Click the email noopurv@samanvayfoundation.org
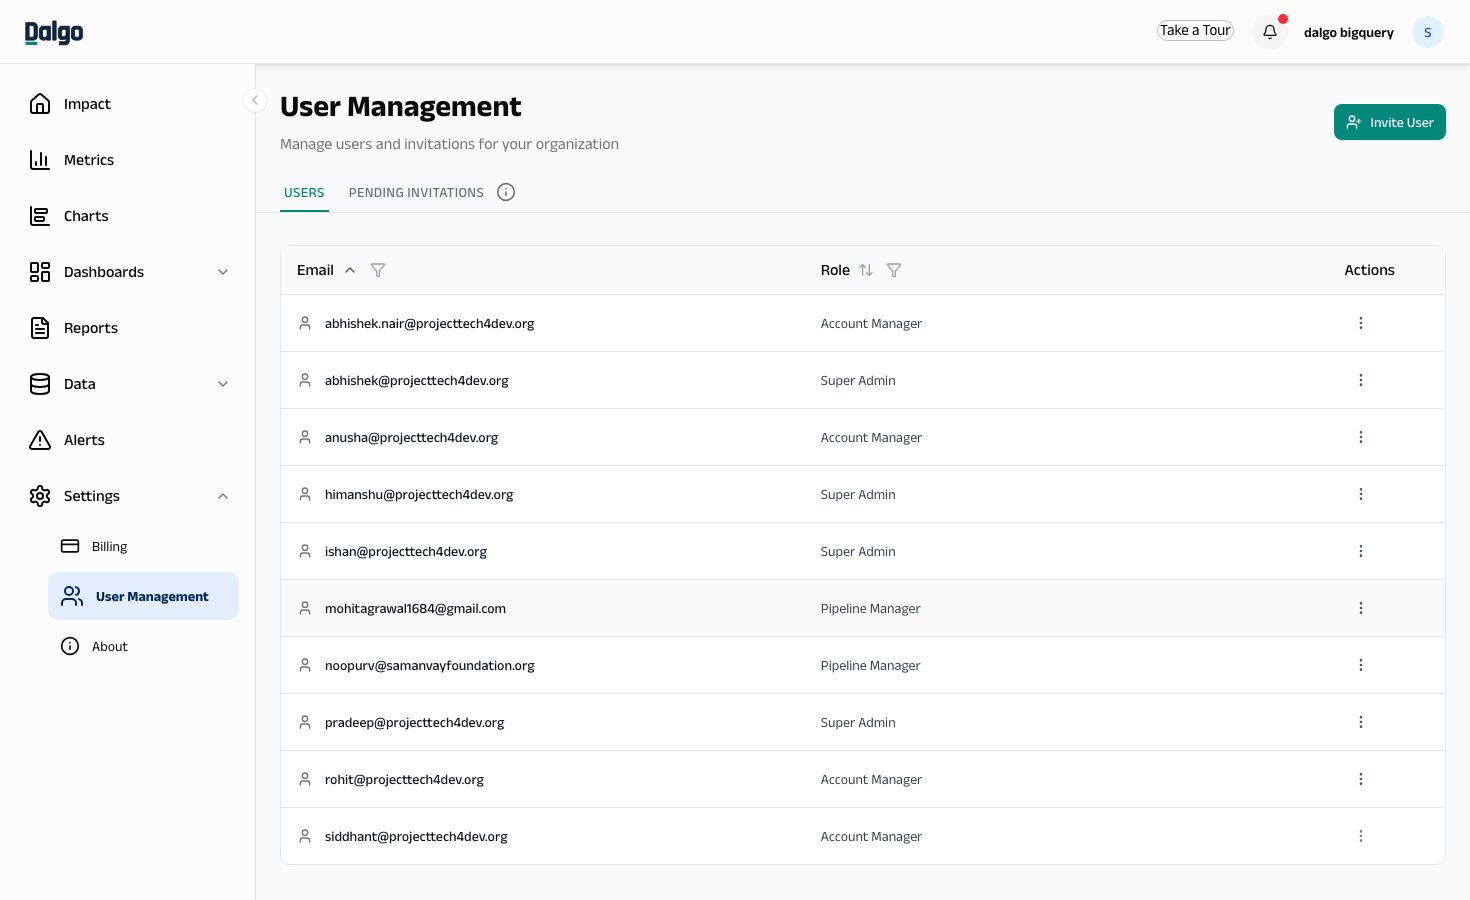The image size is (1470, 900). point(429,665)
